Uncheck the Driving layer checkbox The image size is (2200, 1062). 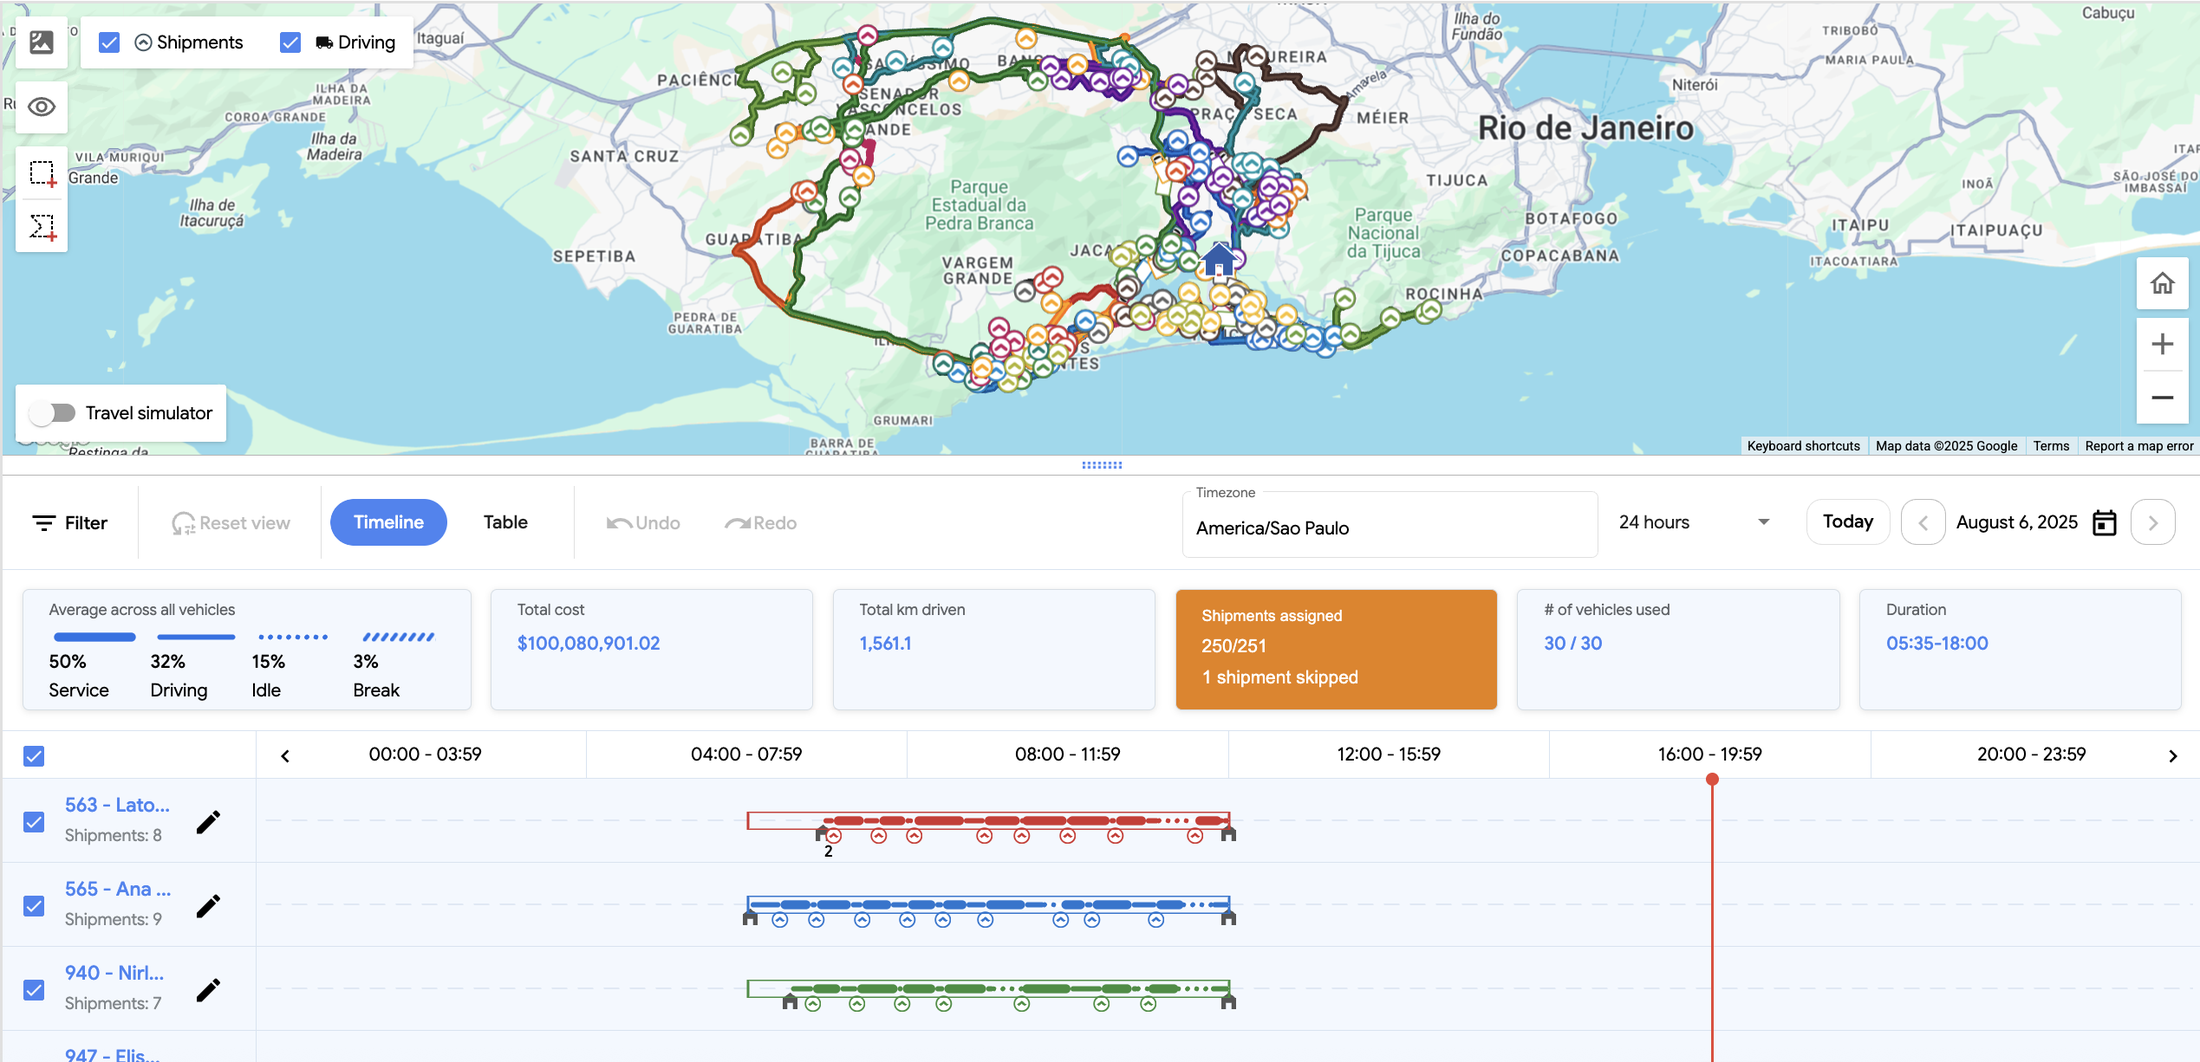point(290,42)
